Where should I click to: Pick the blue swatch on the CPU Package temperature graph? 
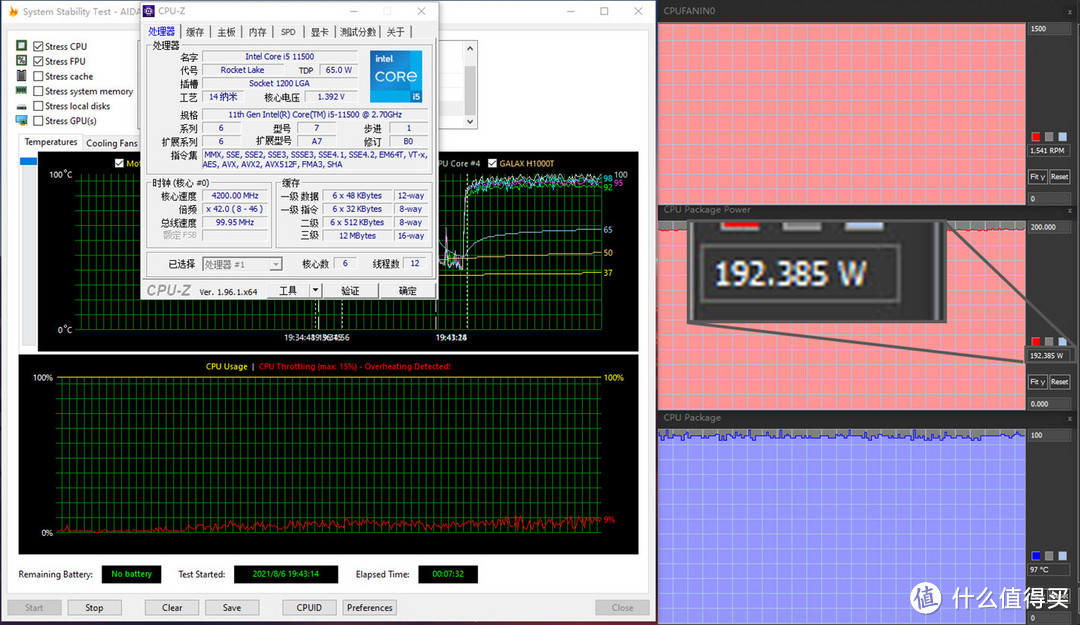(1036, 555)
